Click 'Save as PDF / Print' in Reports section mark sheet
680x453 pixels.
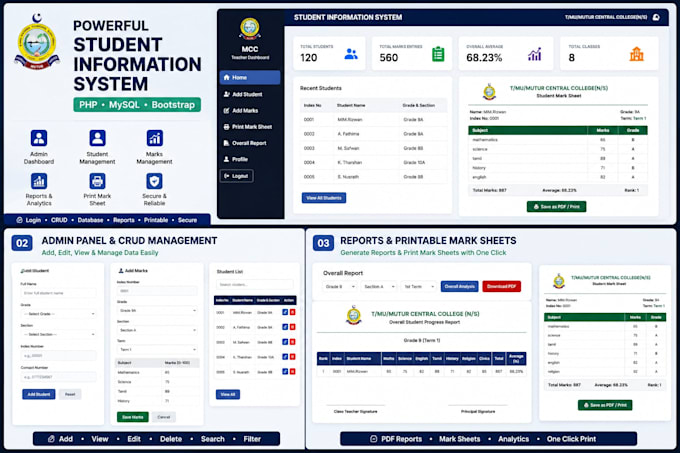click(x=605, y=405)
